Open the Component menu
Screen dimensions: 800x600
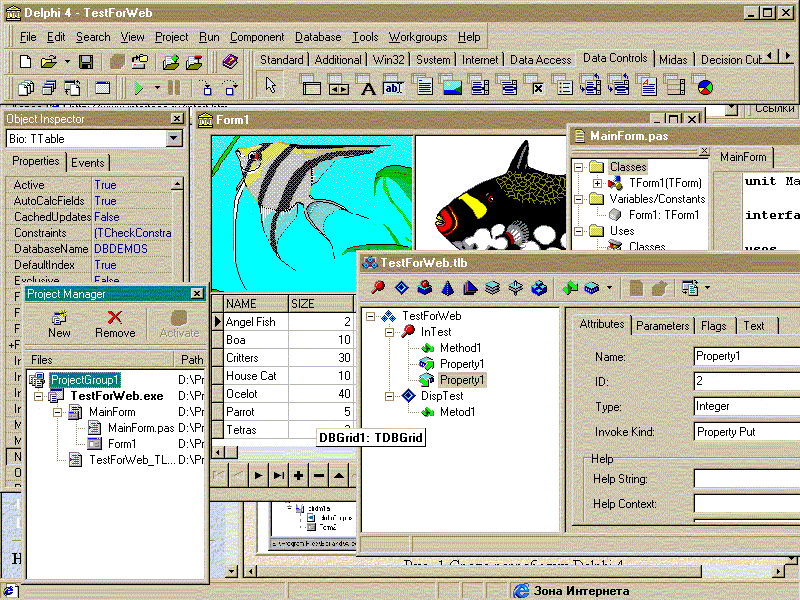[257, 37]
